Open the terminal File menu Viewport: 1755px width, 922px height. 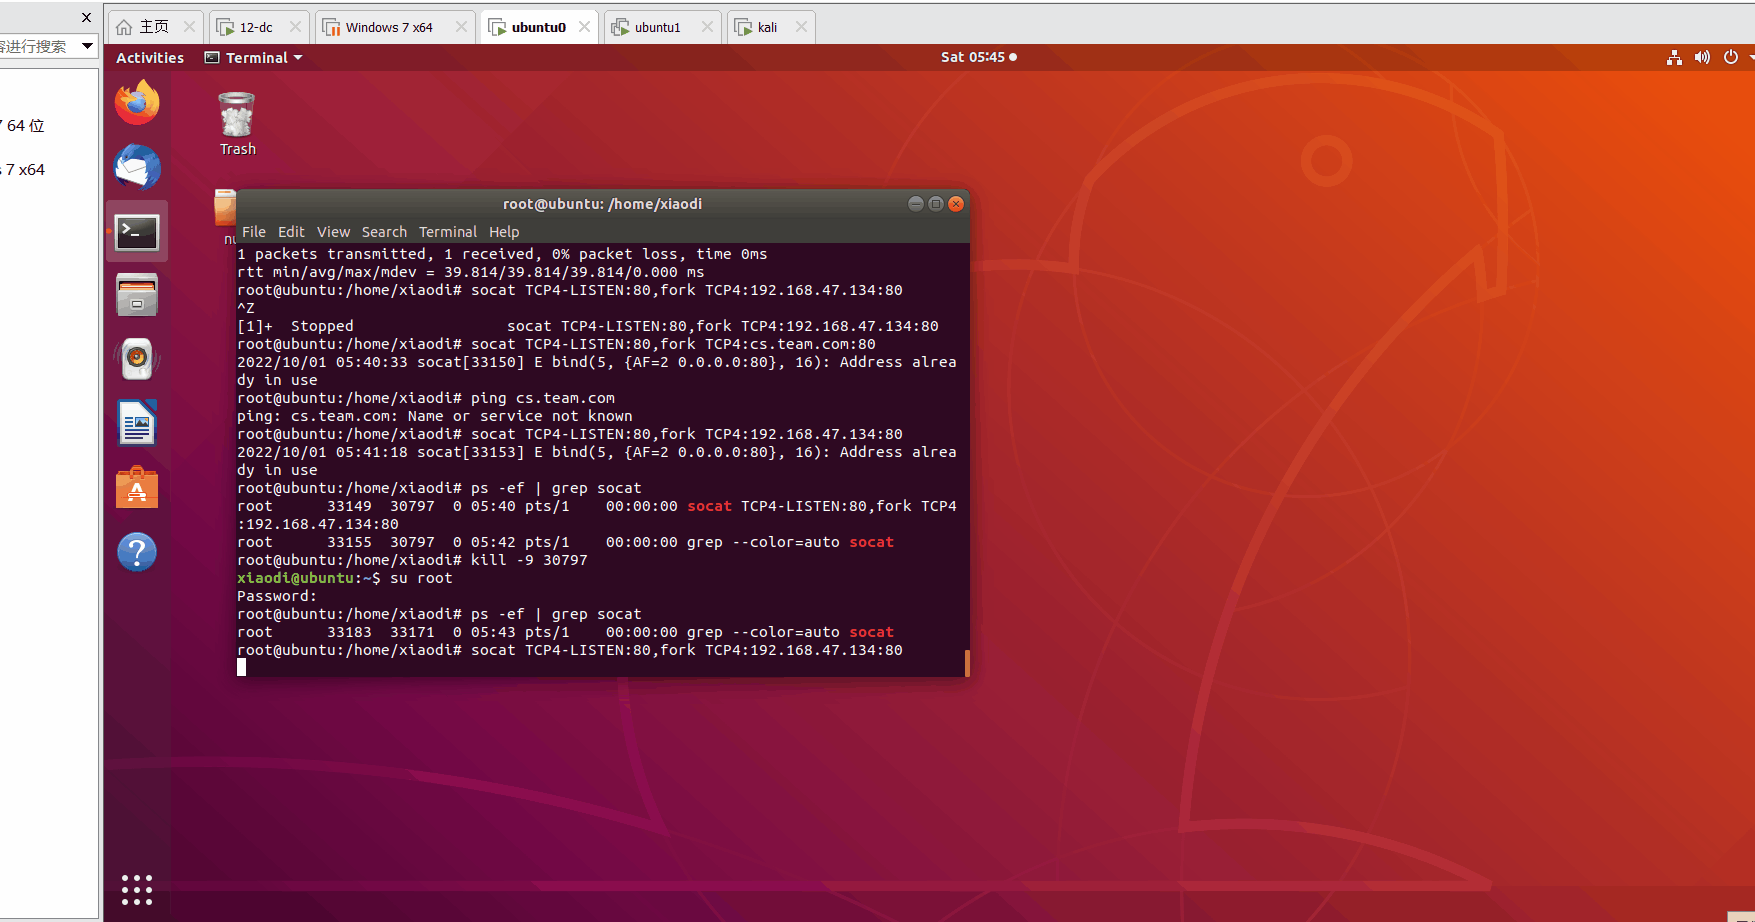(x=254, y=232)
